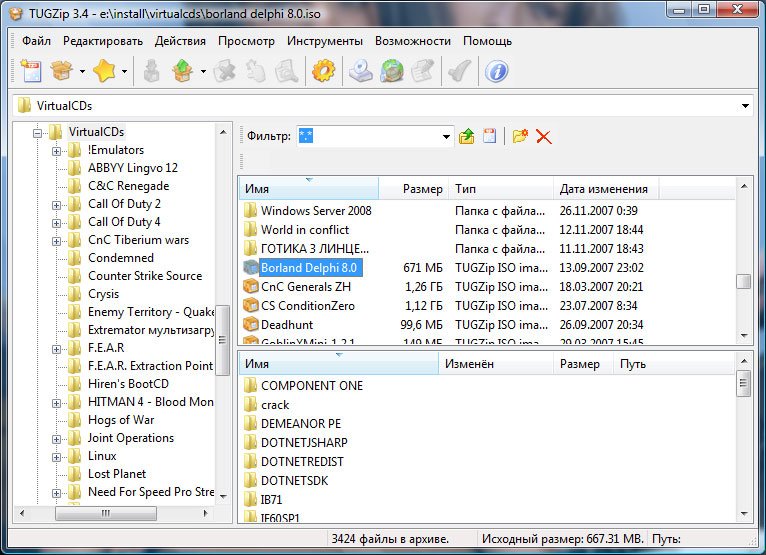Click the grayed delete files toolbar icon
Screen dimensions: 766x555
pyautogui.click(x=224, y=71)
